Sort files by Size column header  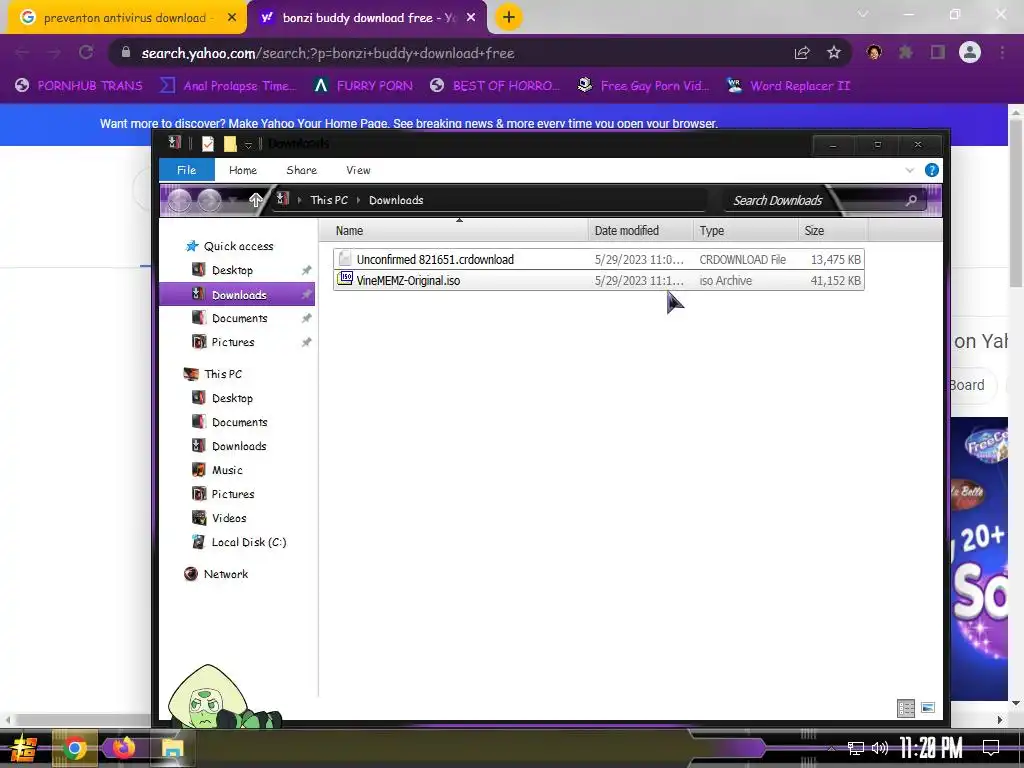point(833,231)
